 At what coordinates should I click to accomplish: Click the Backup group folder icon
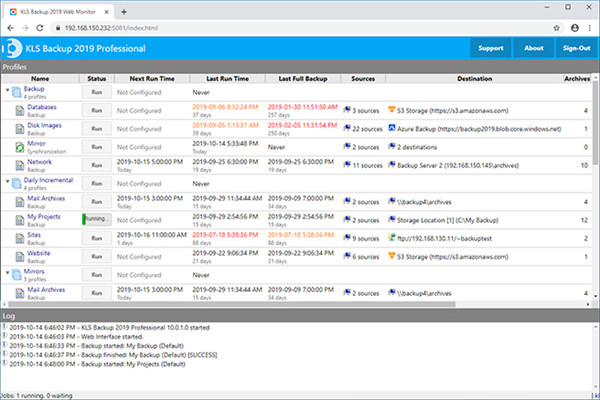click(16, 92)
